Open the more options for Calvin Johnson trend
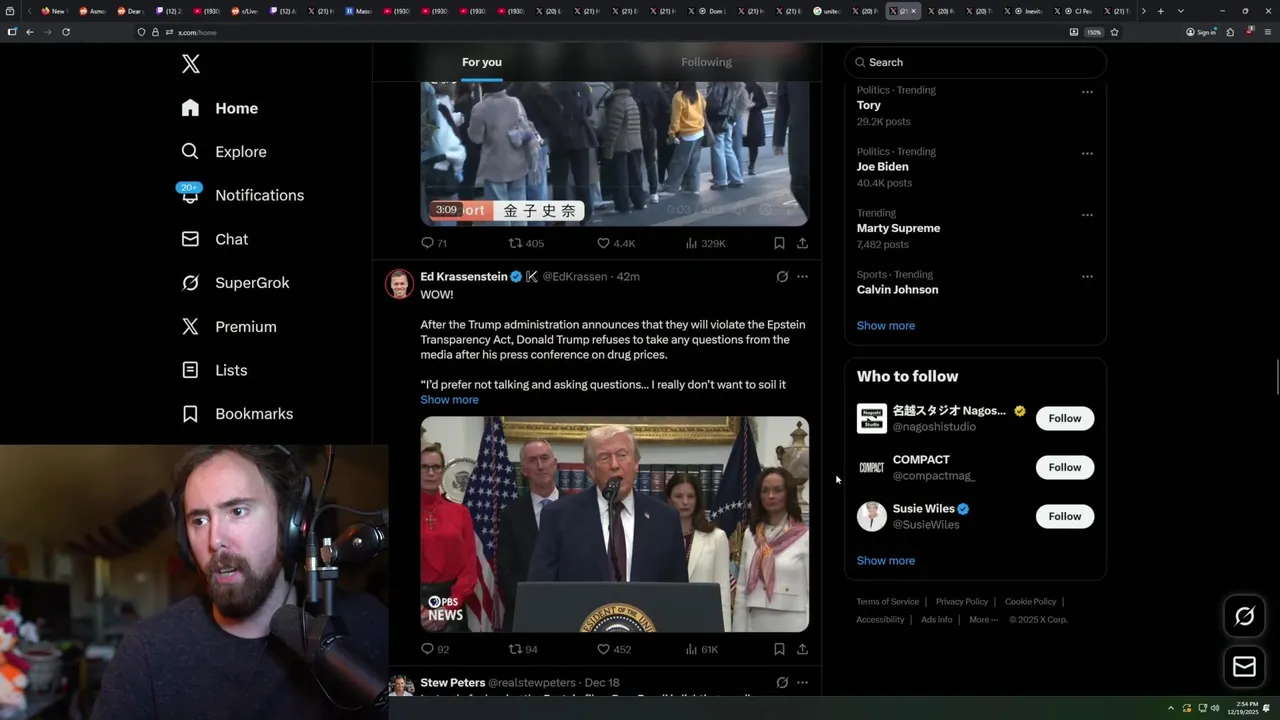Screen dimensions: 1280x720 click(x=1087, y=276)
